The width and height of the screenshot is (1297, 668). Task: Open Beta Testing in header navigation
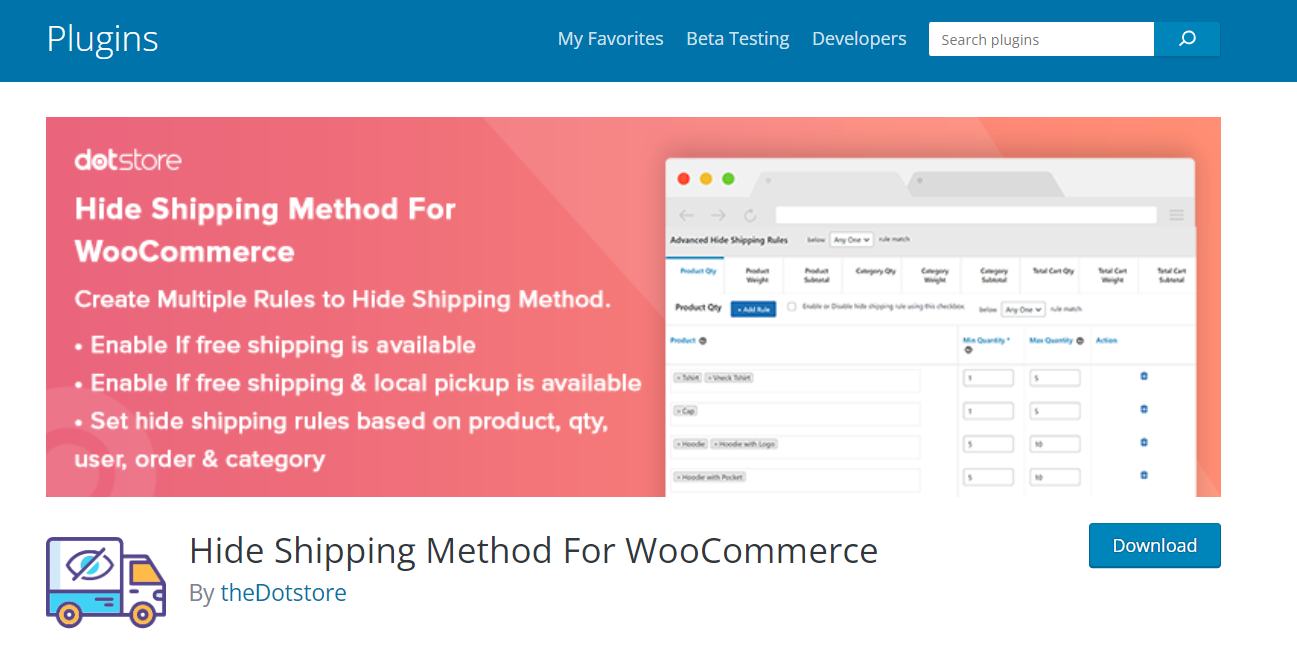pyautogui.click(x=738, y=39)
